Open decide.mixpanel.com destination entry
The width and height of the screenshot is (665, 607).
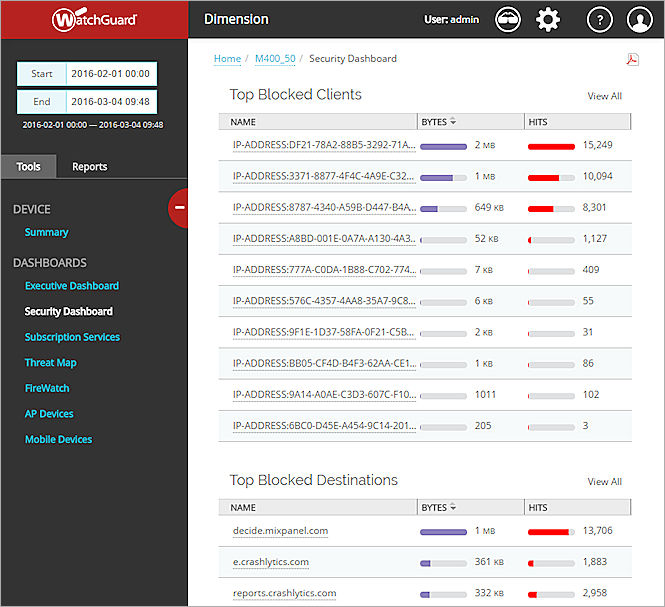point(280,531)
